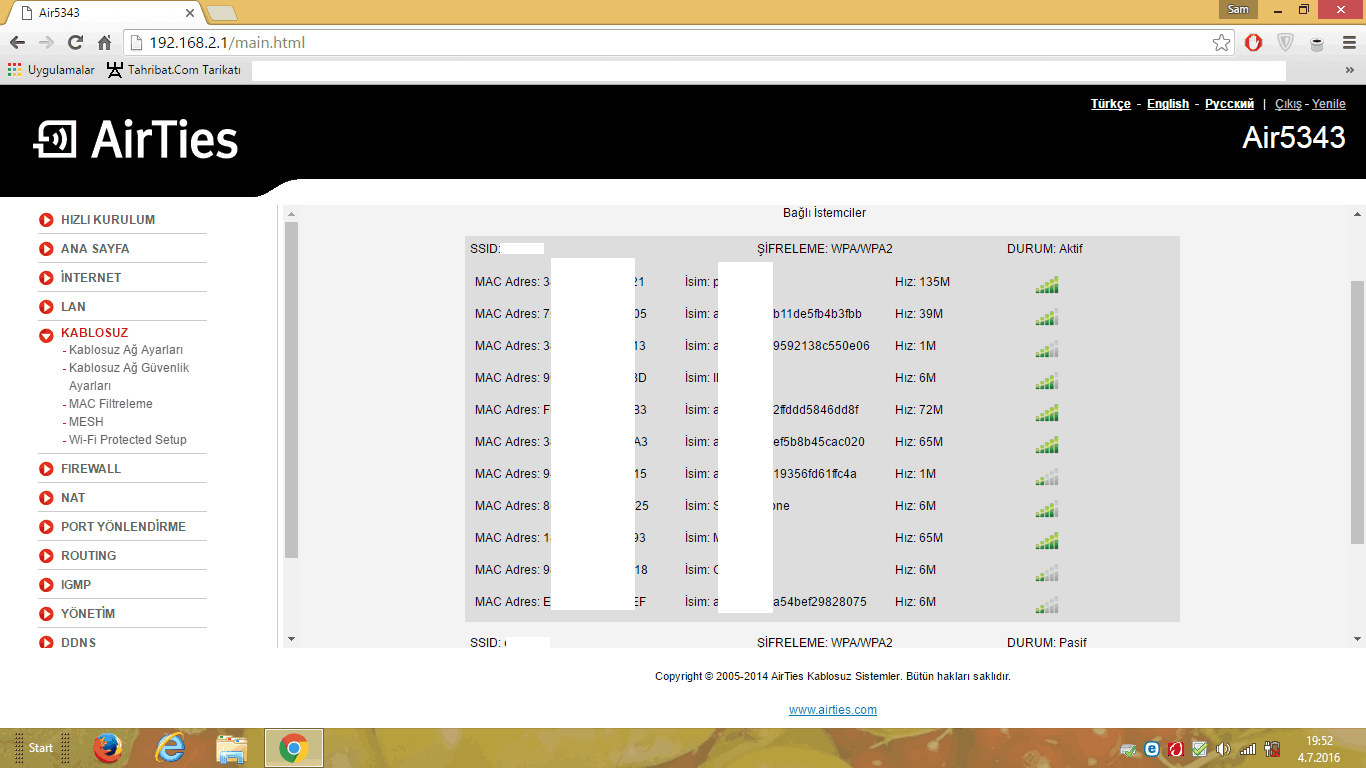Click the Opera extension icon in toolbar
Screen dimensions: 1366x768
1253,43
